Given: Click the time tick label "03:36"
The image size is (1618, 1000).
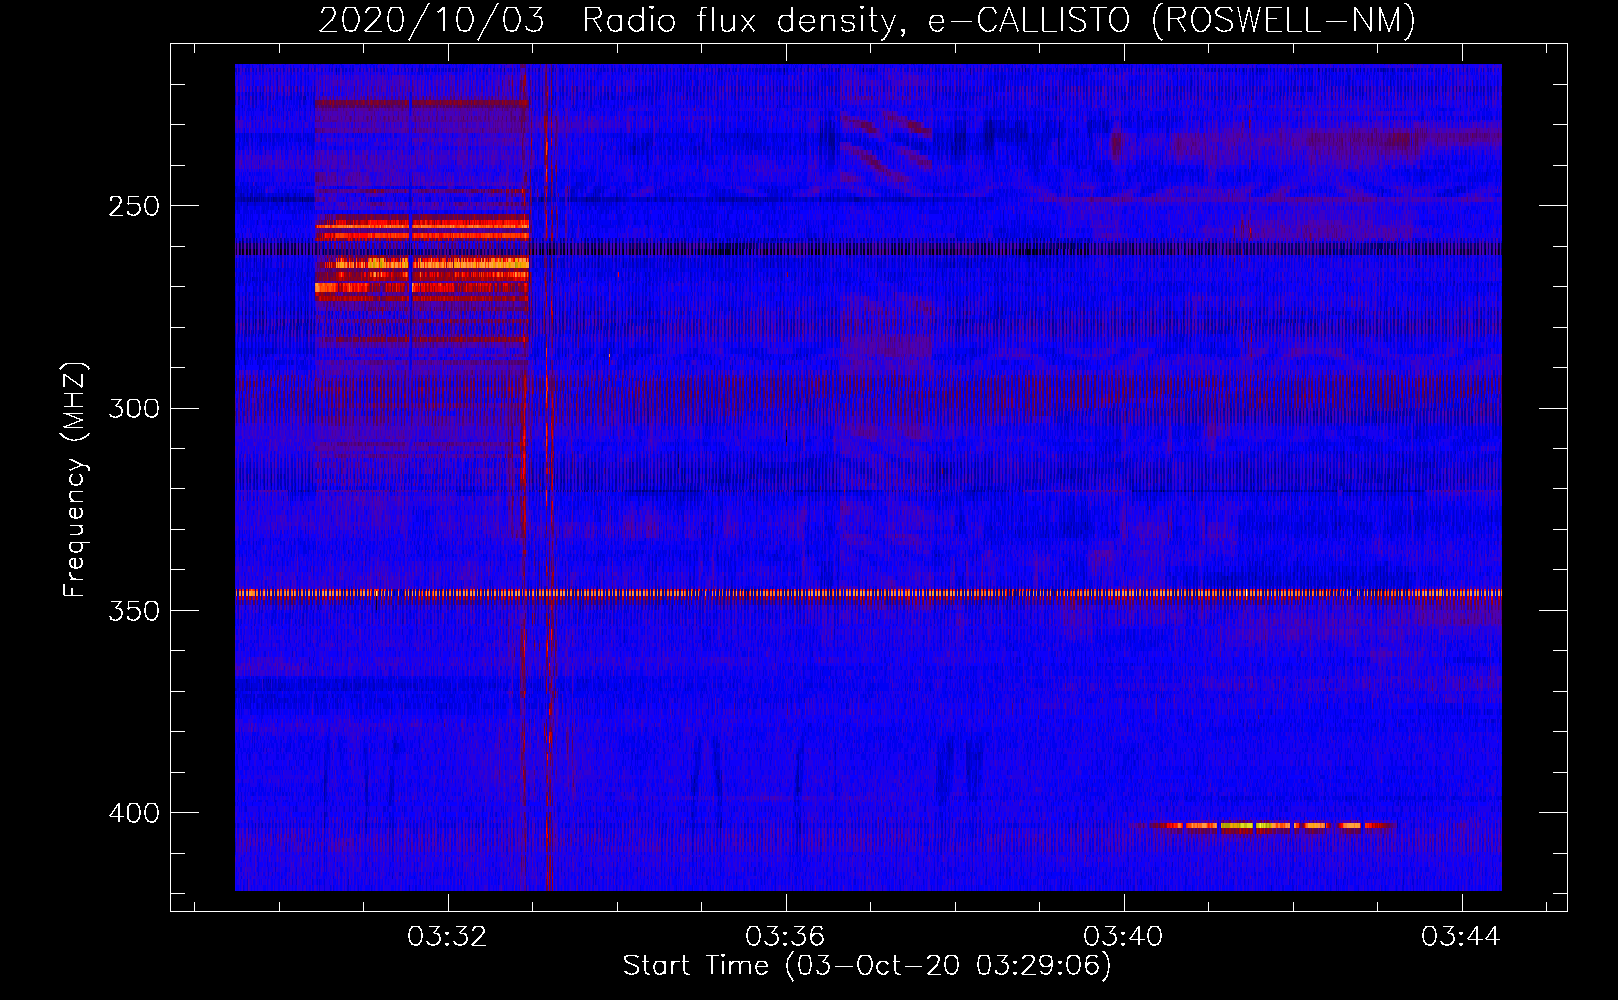Looking at the screenshot, I should click(785, 936).
